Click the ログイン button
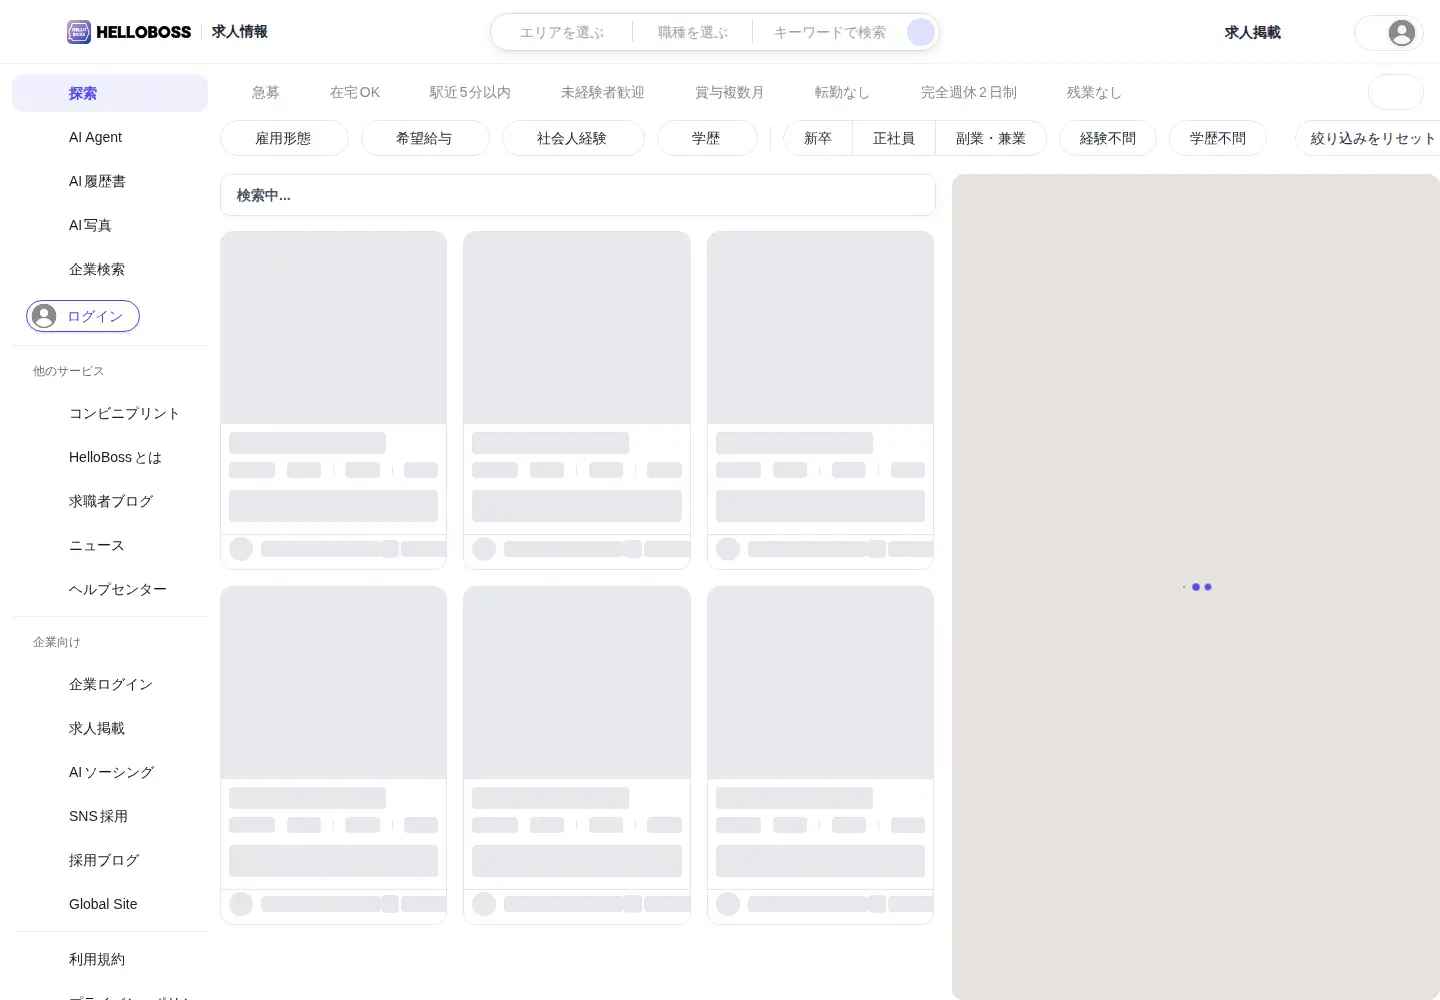Screen dimensions: 1440x1000 coord(83,316)
